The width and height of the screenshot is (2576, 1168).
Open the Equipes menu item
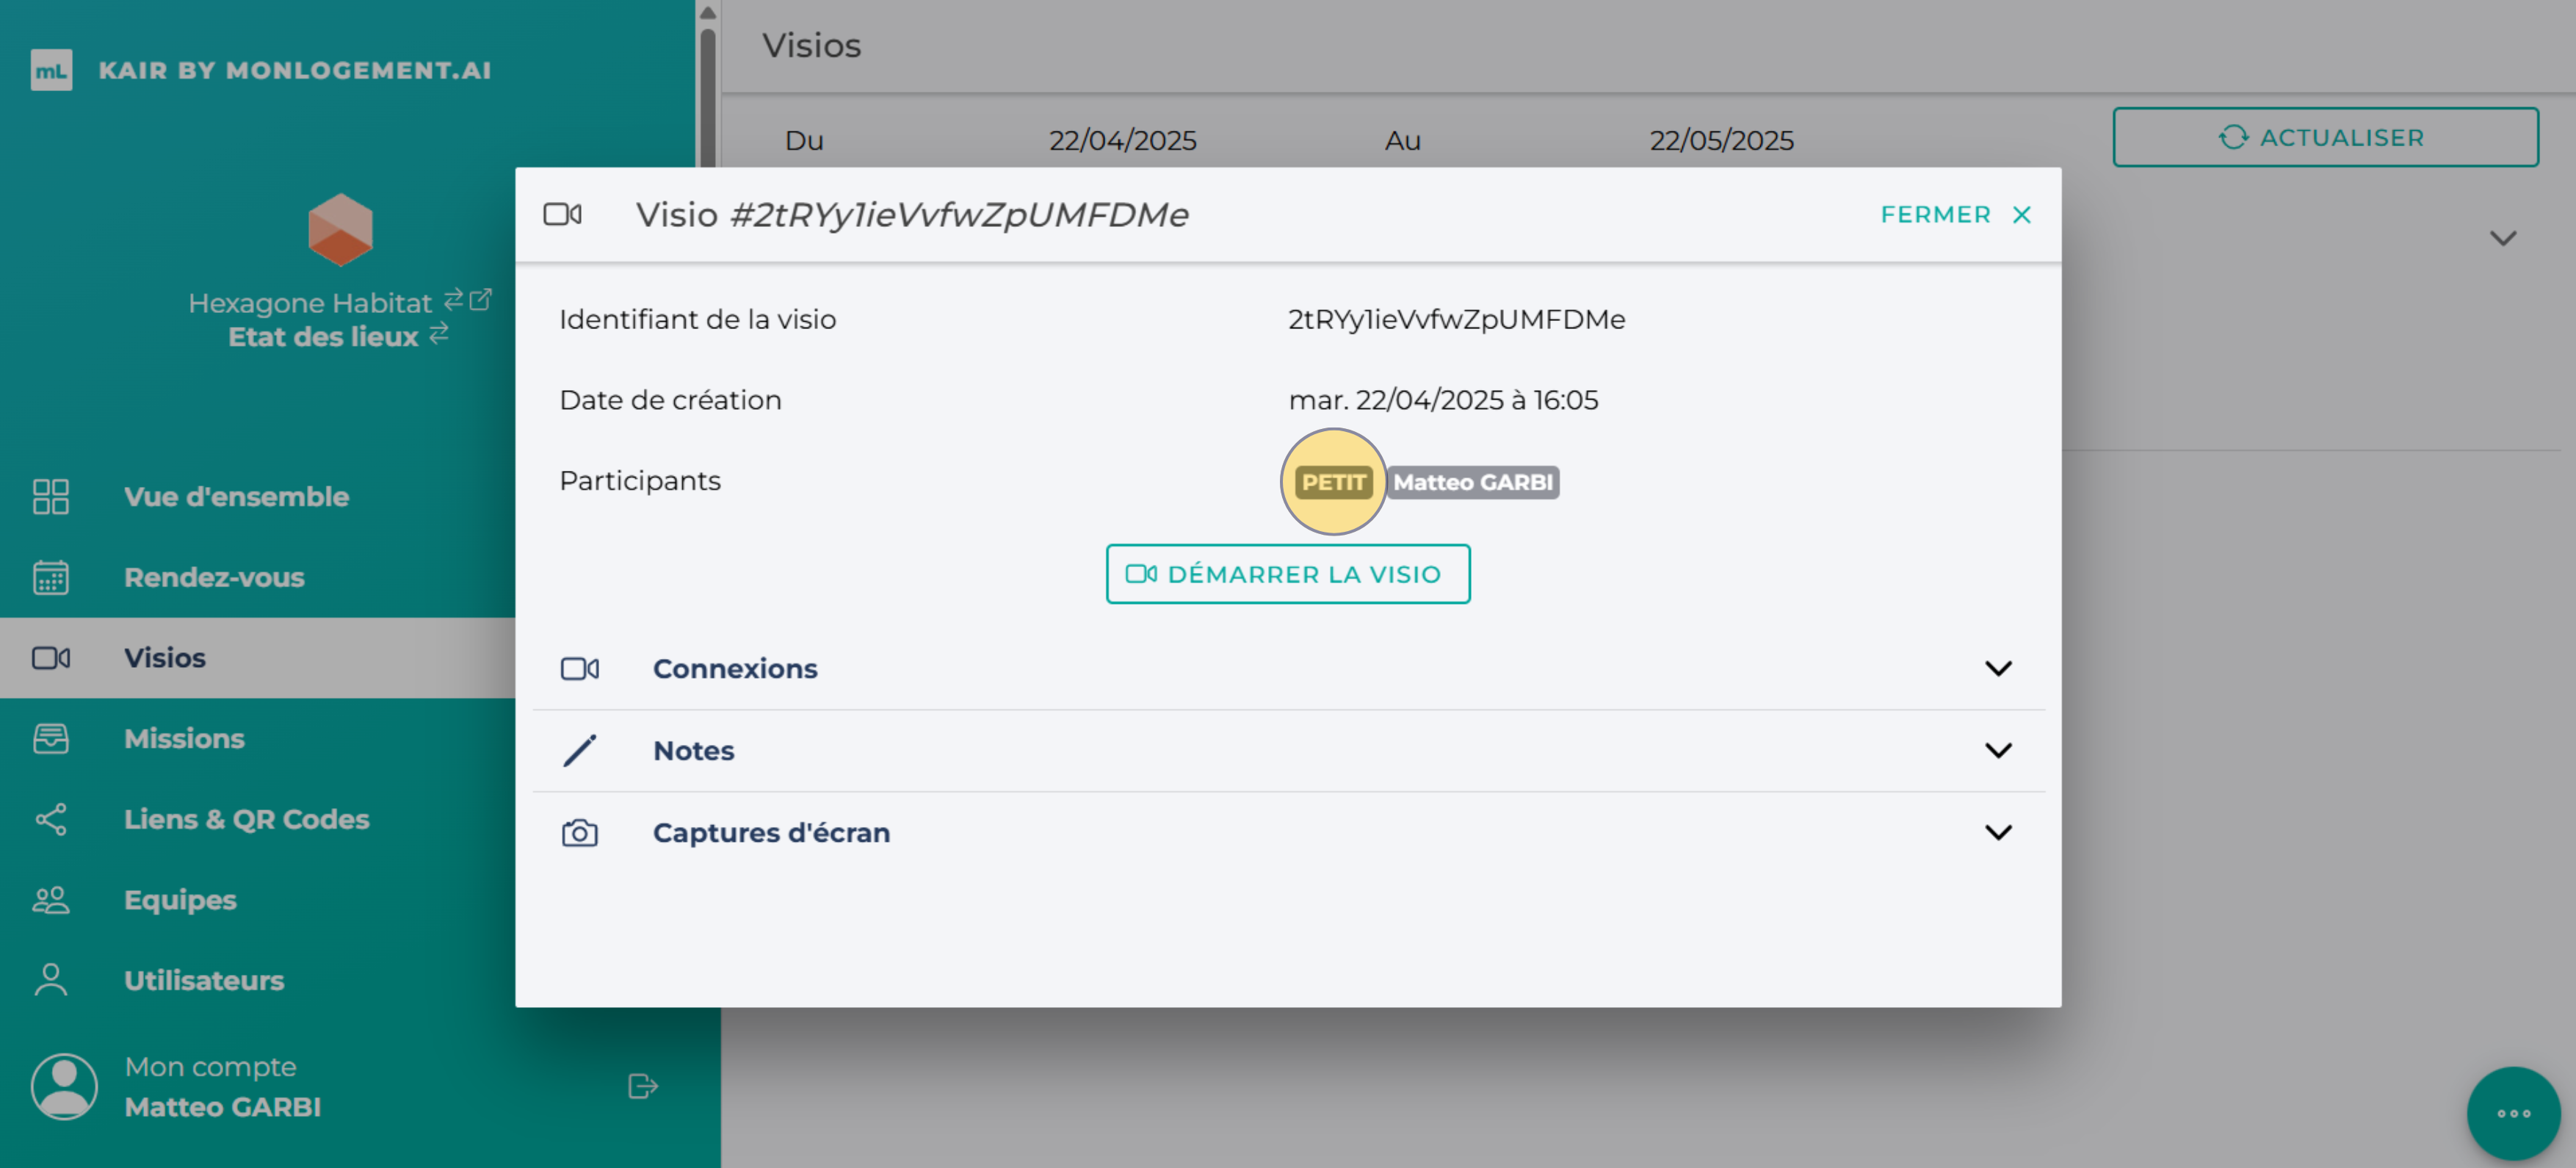(180, 899)
